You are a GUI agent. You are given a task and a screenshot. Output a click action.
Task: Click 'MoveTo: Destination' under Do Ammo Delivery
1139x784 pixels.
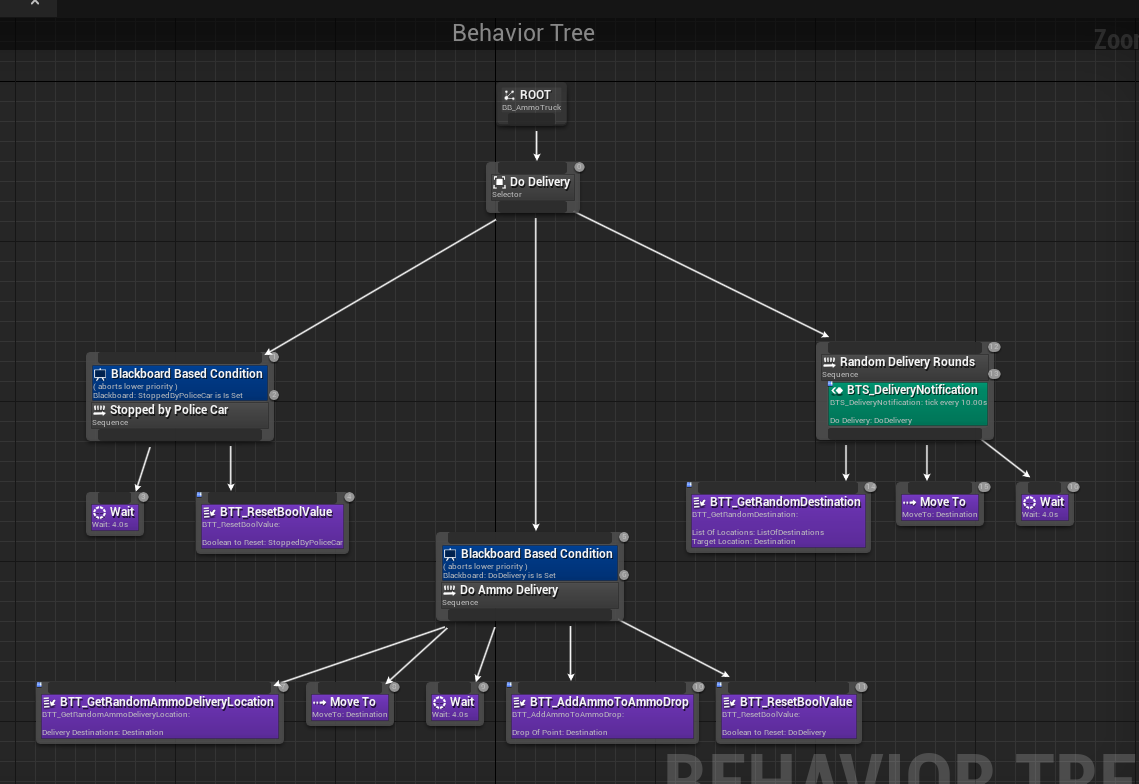point(350,715)
